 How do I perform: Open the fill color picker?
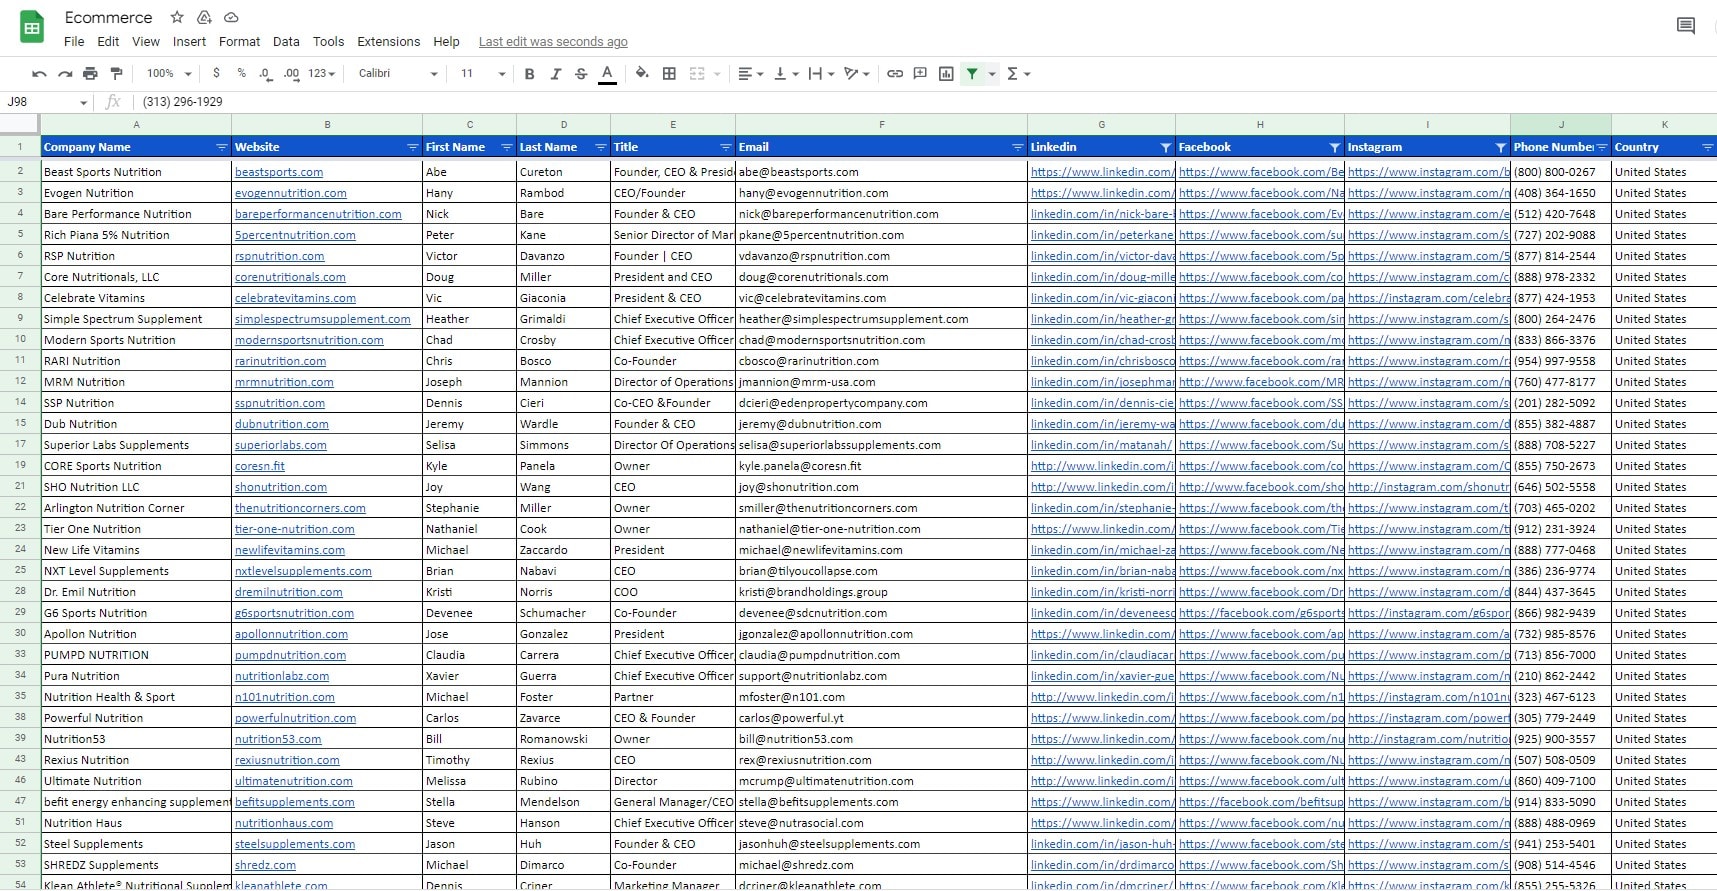642,73
